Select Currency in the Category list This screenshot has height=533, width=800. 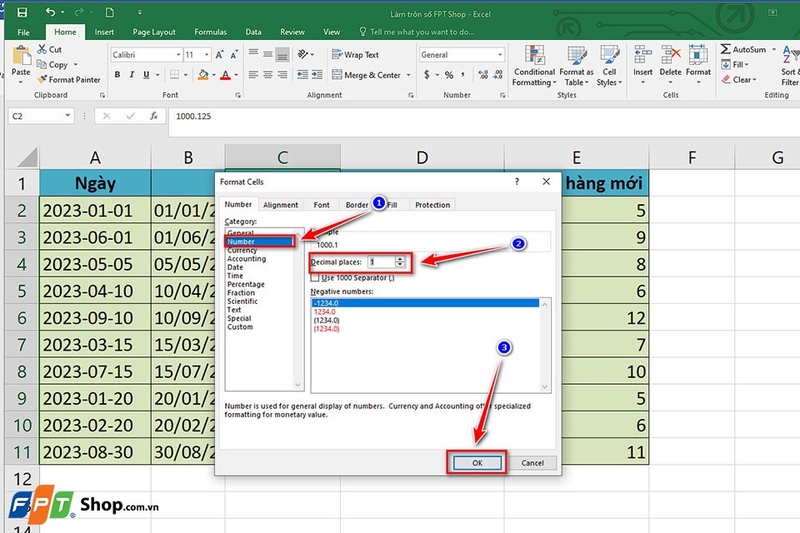(x=242, y=250)
